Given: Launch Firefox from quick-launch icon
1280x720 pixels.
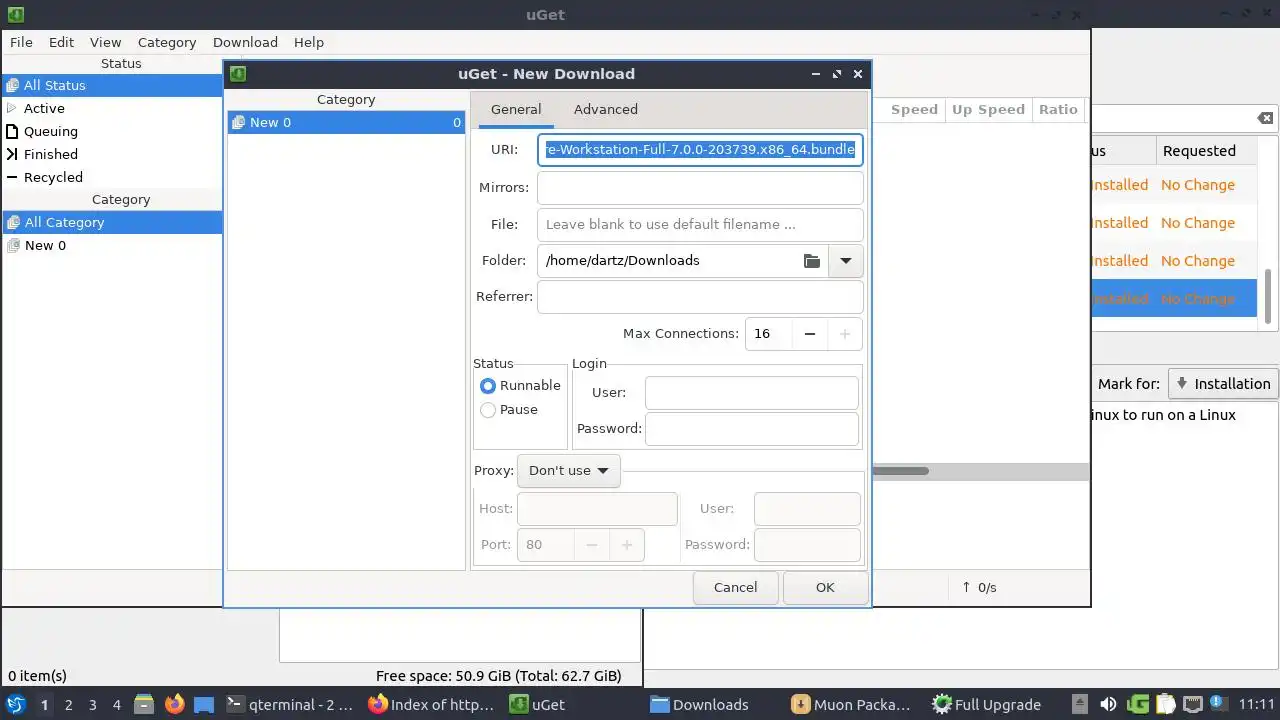Looking at the screenshot, I should [174, 704].
